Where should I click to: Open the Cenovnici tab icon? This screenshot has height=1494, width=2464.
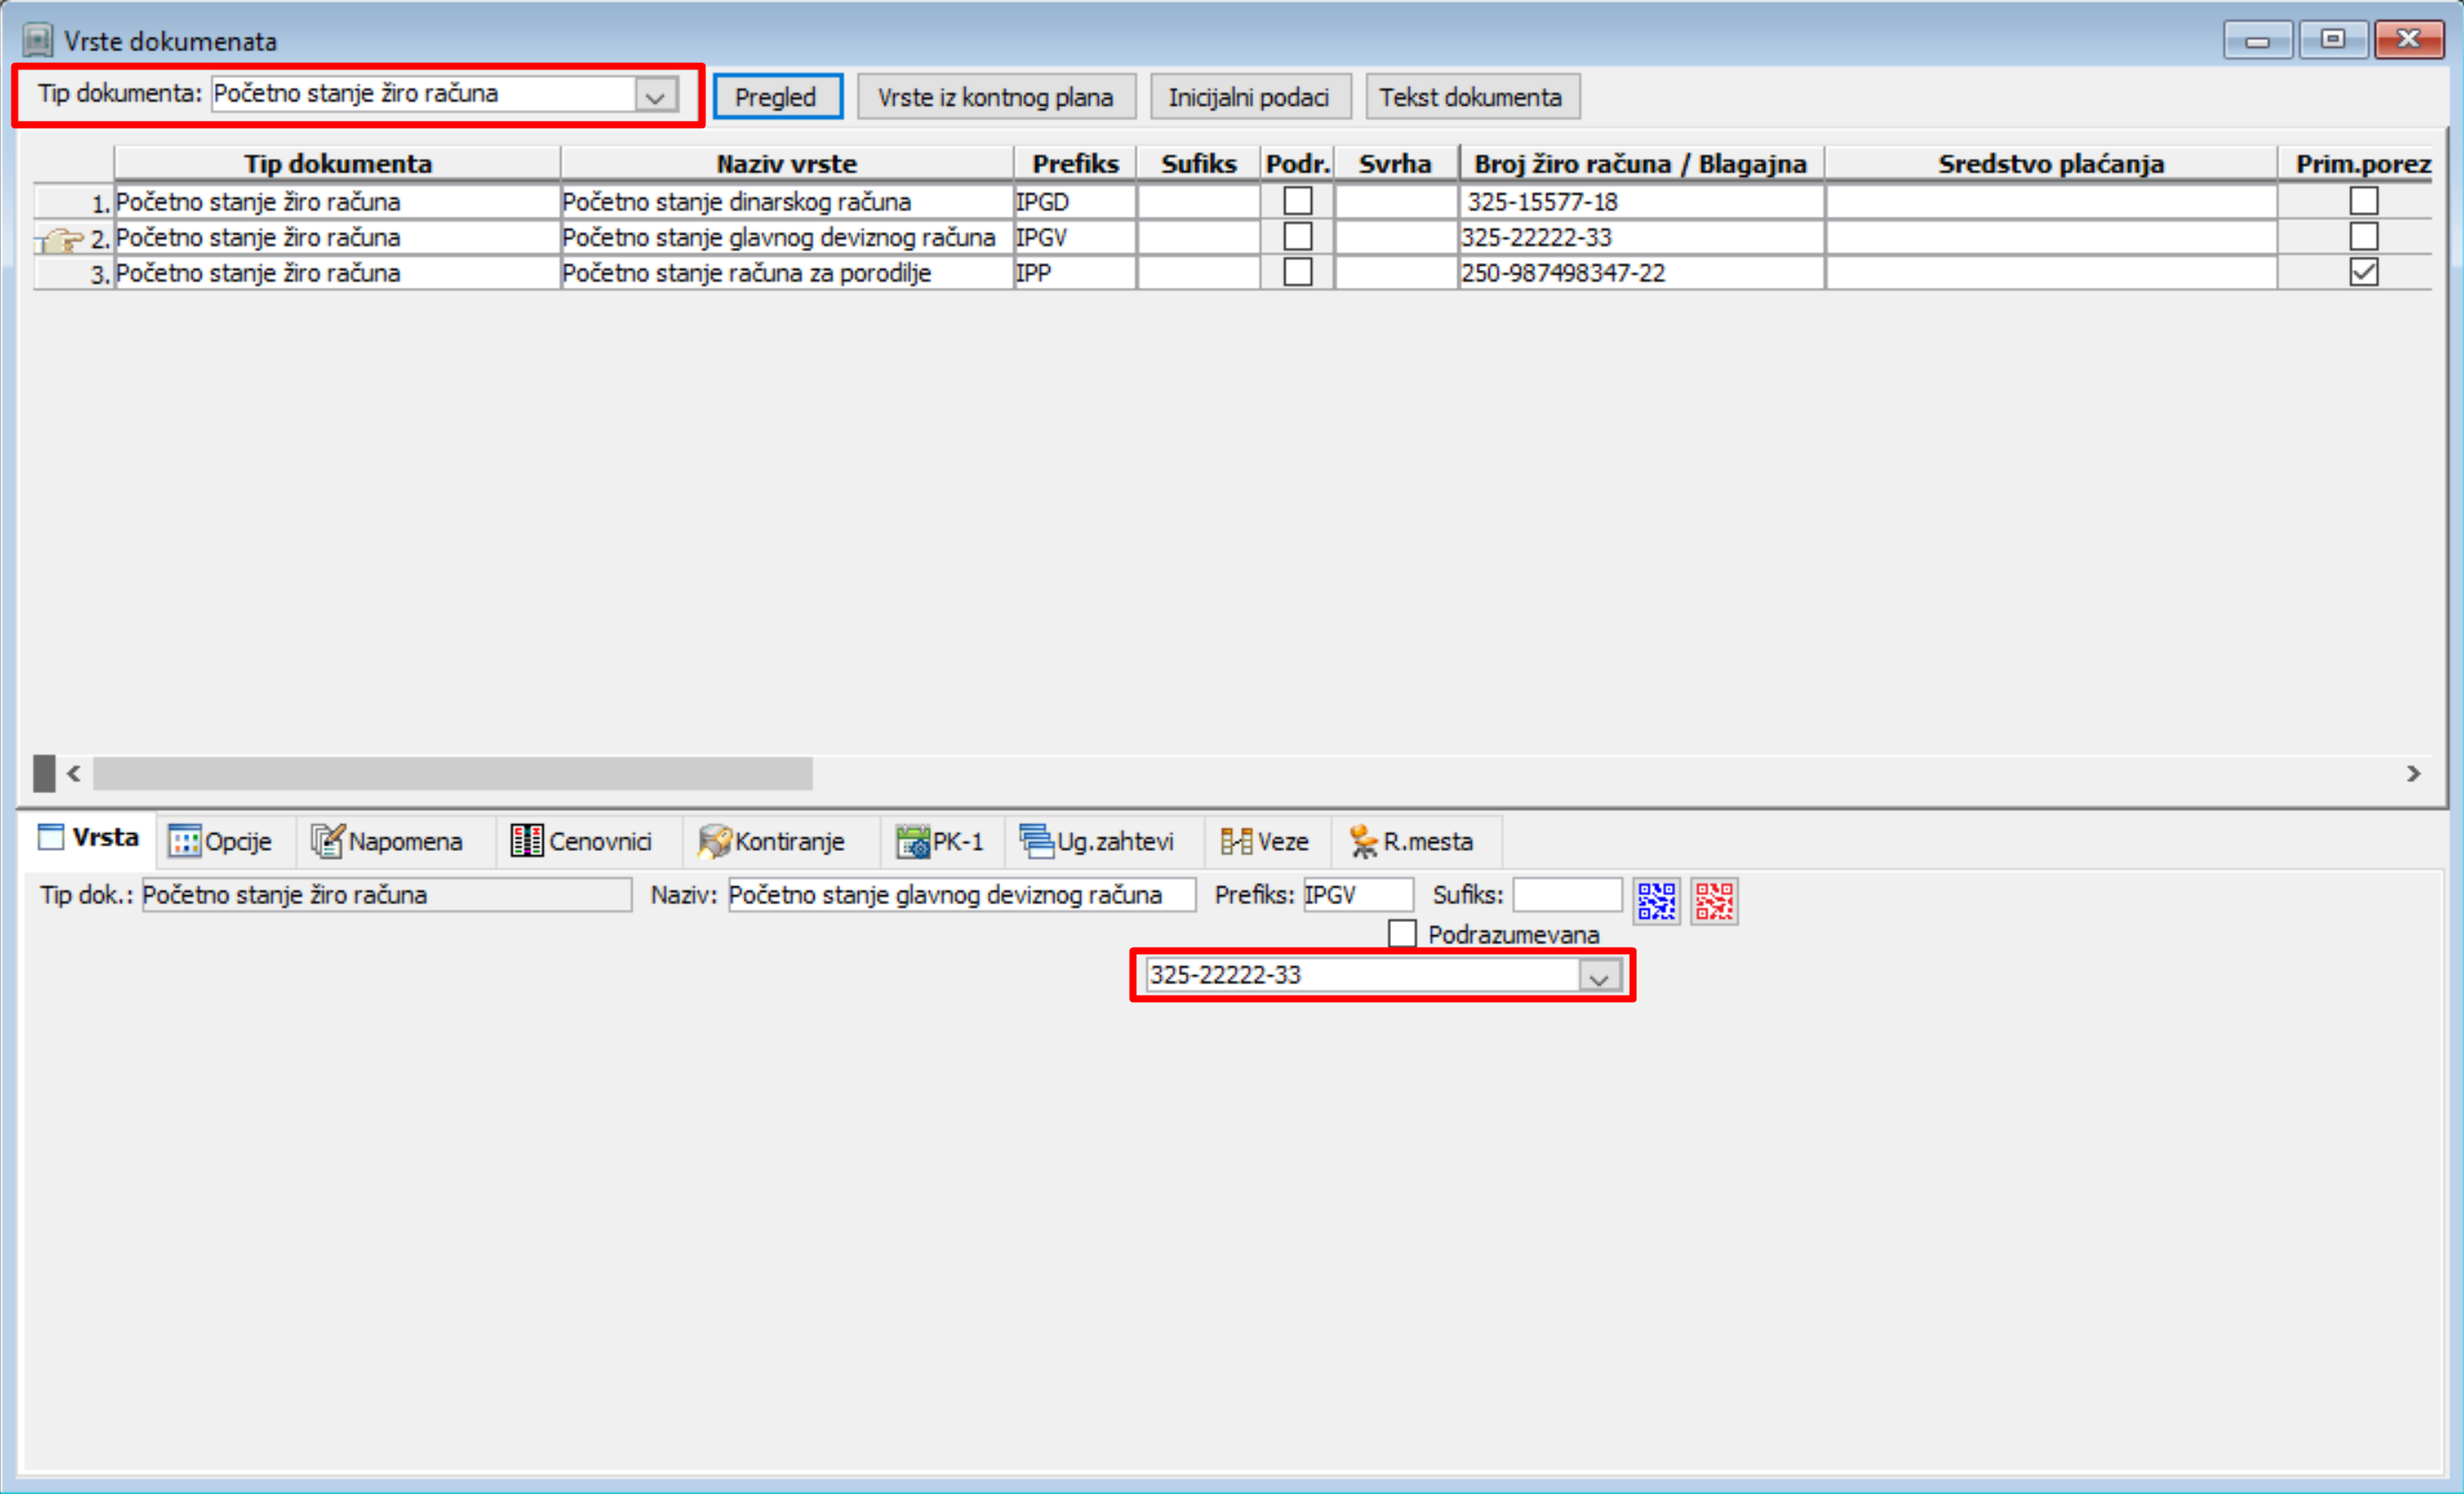point(526,841)
